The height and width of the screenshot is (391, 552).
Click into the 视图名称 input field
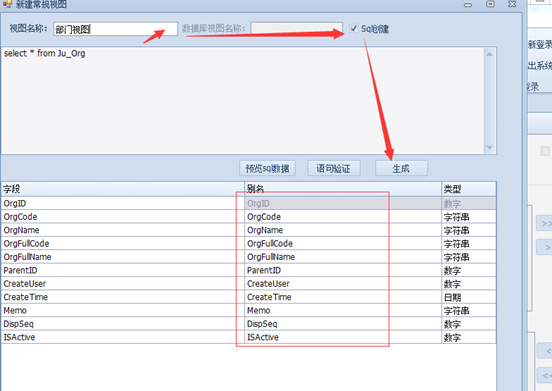tap(115, 29)
